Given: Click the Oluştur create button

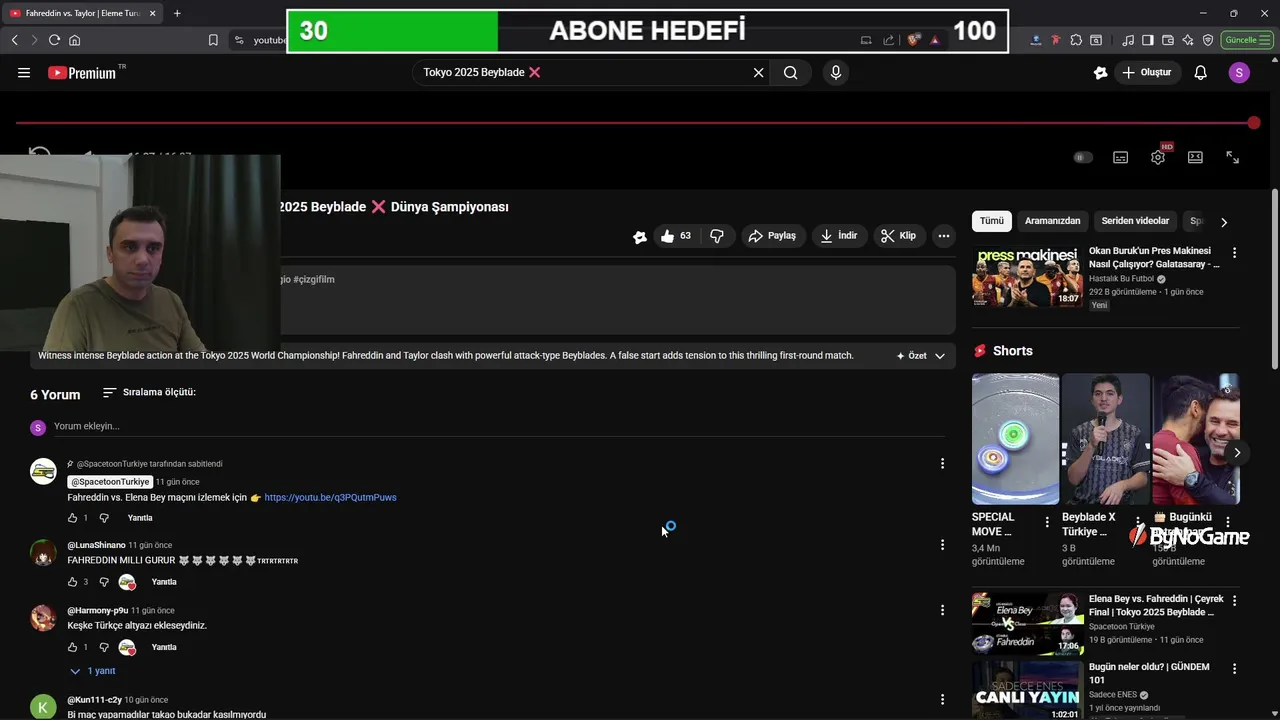Looking at the screenshot, I should click(1147, 72).
